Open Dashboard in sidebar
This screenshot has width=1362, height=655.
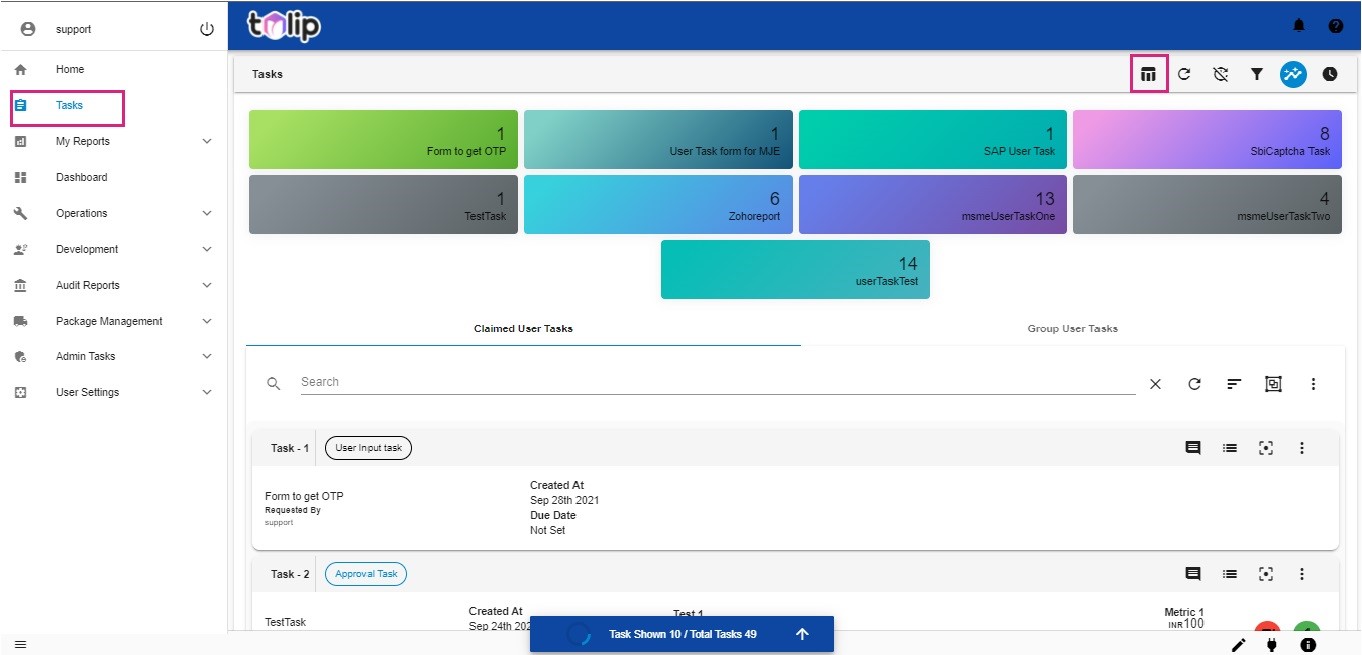82,177
